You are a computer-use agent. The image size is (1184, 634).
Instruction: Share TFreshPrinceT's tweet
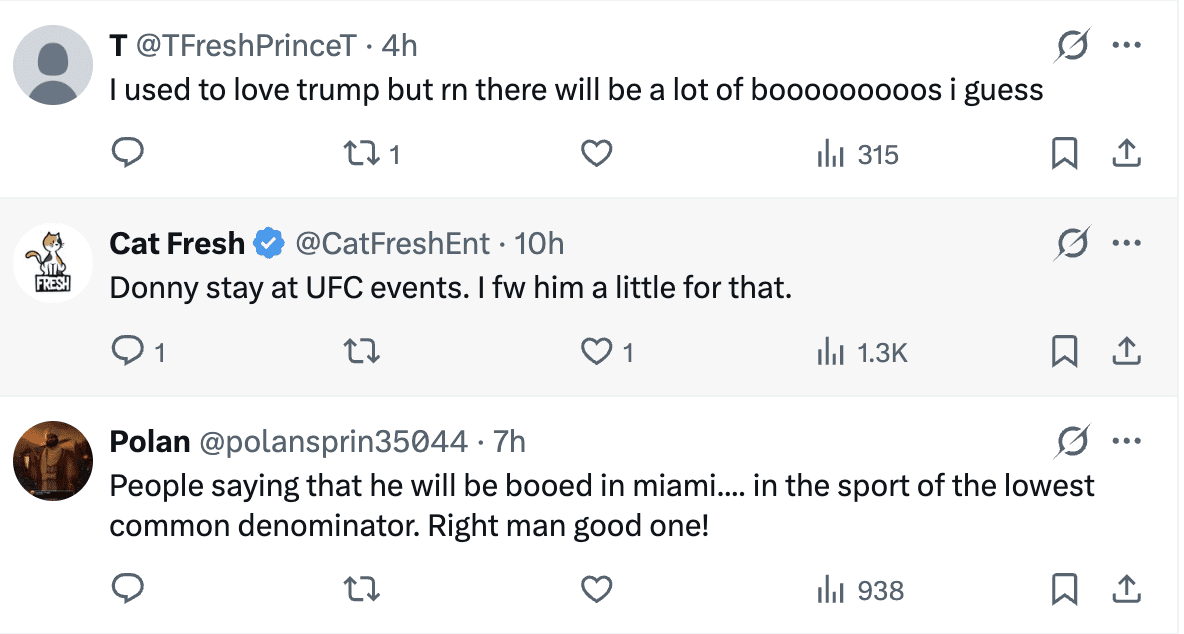[x=1126, y=154]
